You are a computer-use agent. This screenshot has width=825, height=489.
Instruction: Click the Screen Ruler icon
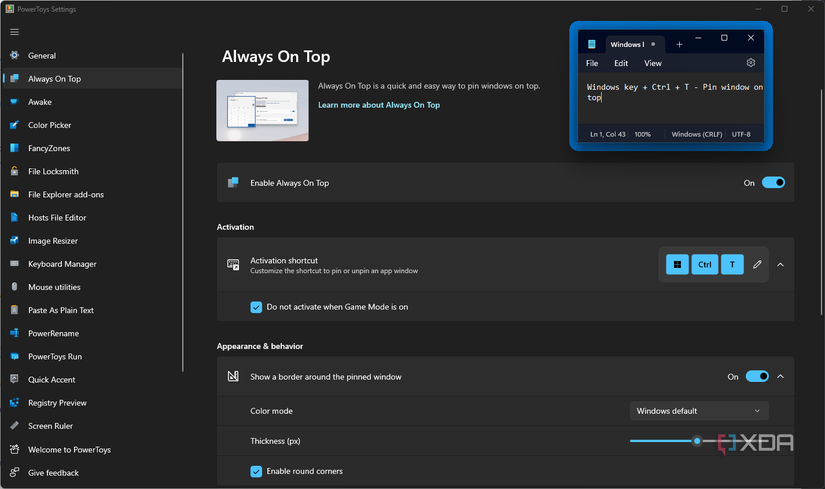pyautogui.click(x=14, y=426)
